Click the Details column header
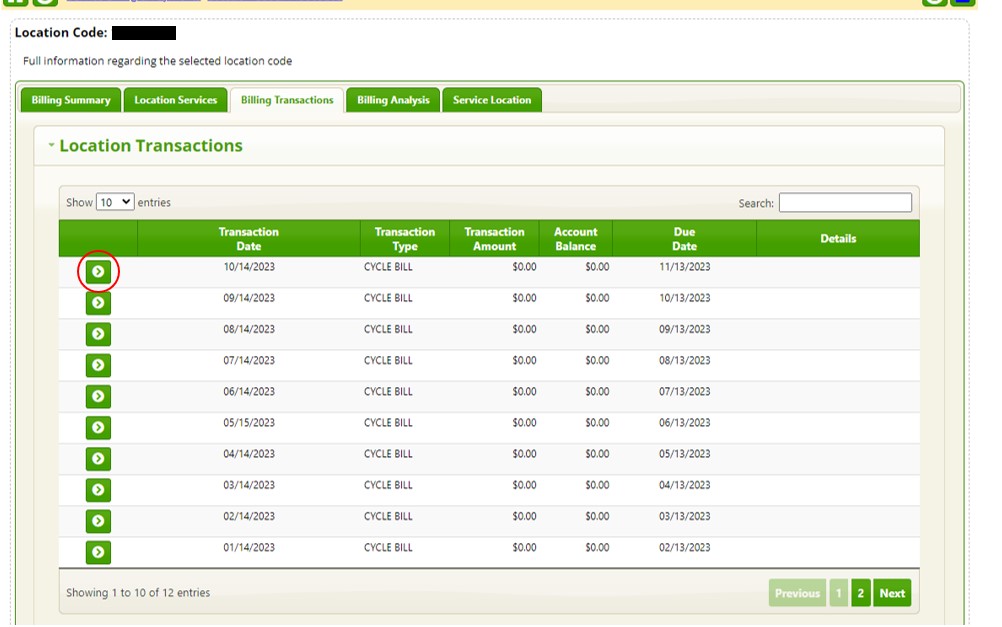This screenshot has width=1002, height=627. [838, 238]
